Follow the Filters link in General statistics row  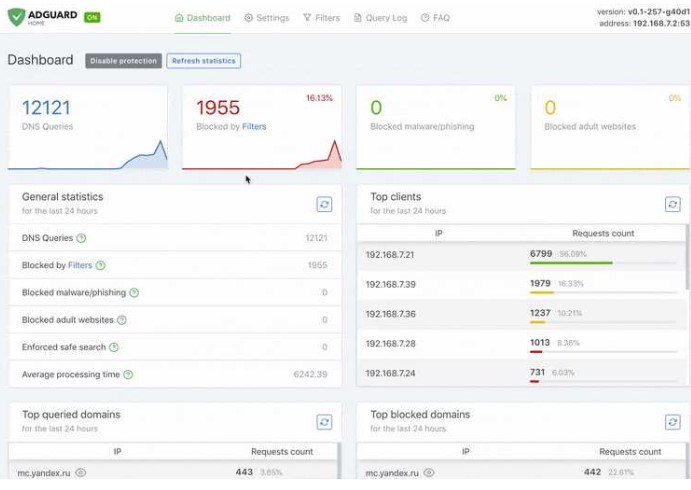coord(80,265)
